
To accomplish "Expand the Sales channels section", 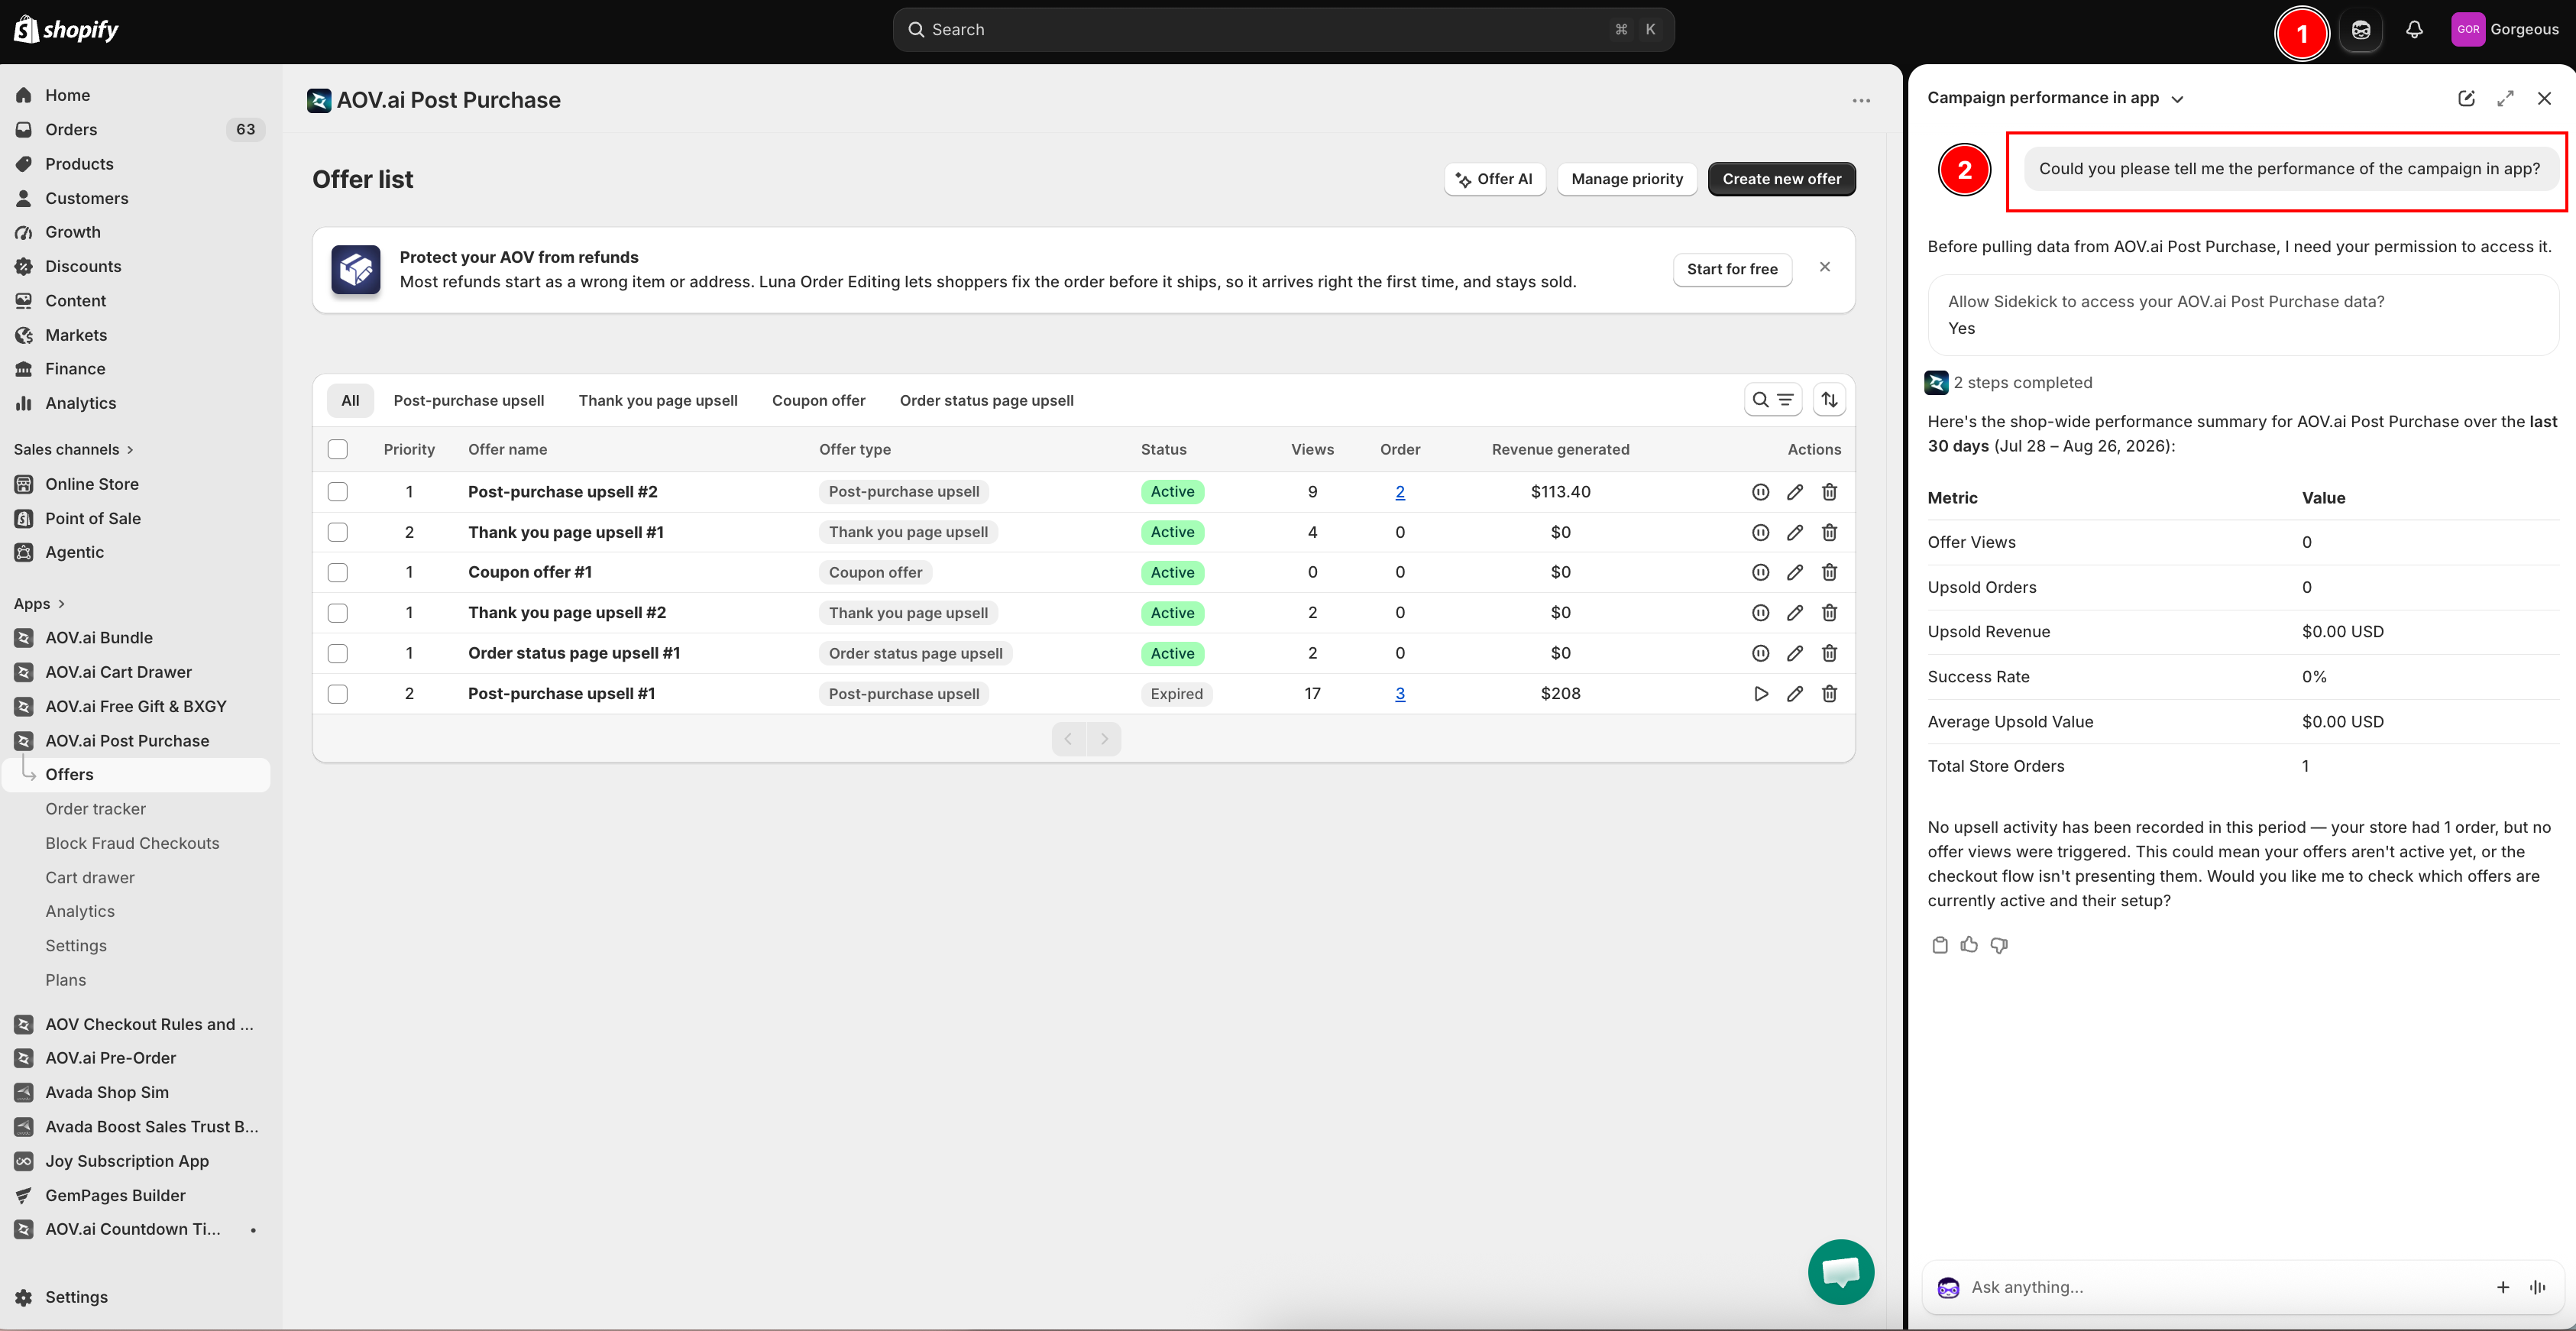I will (73, 450).
